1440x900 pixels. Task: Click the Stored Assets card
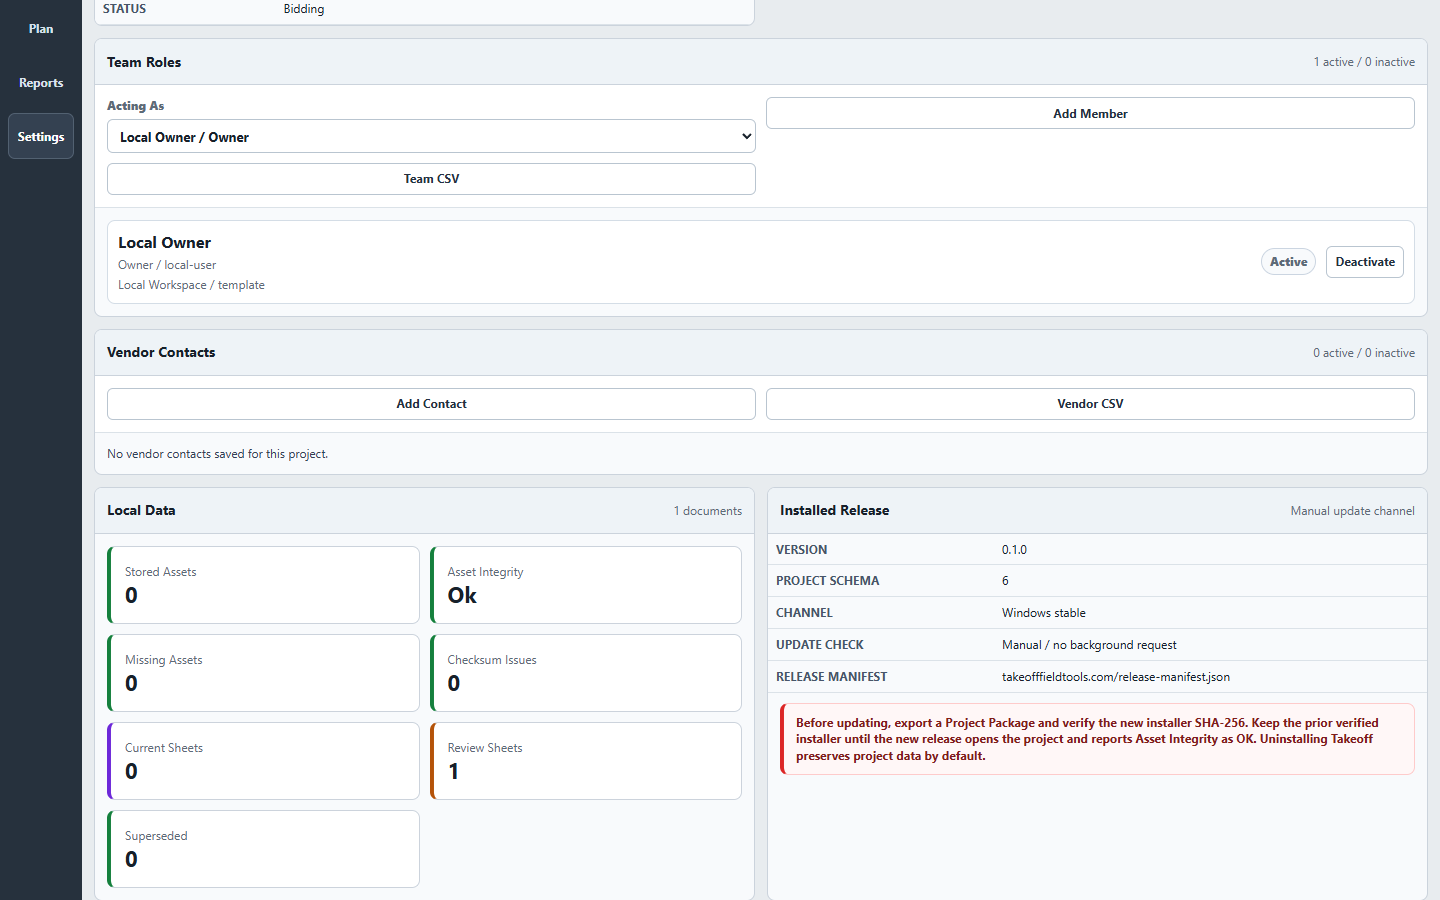click(x=263, y=585)
